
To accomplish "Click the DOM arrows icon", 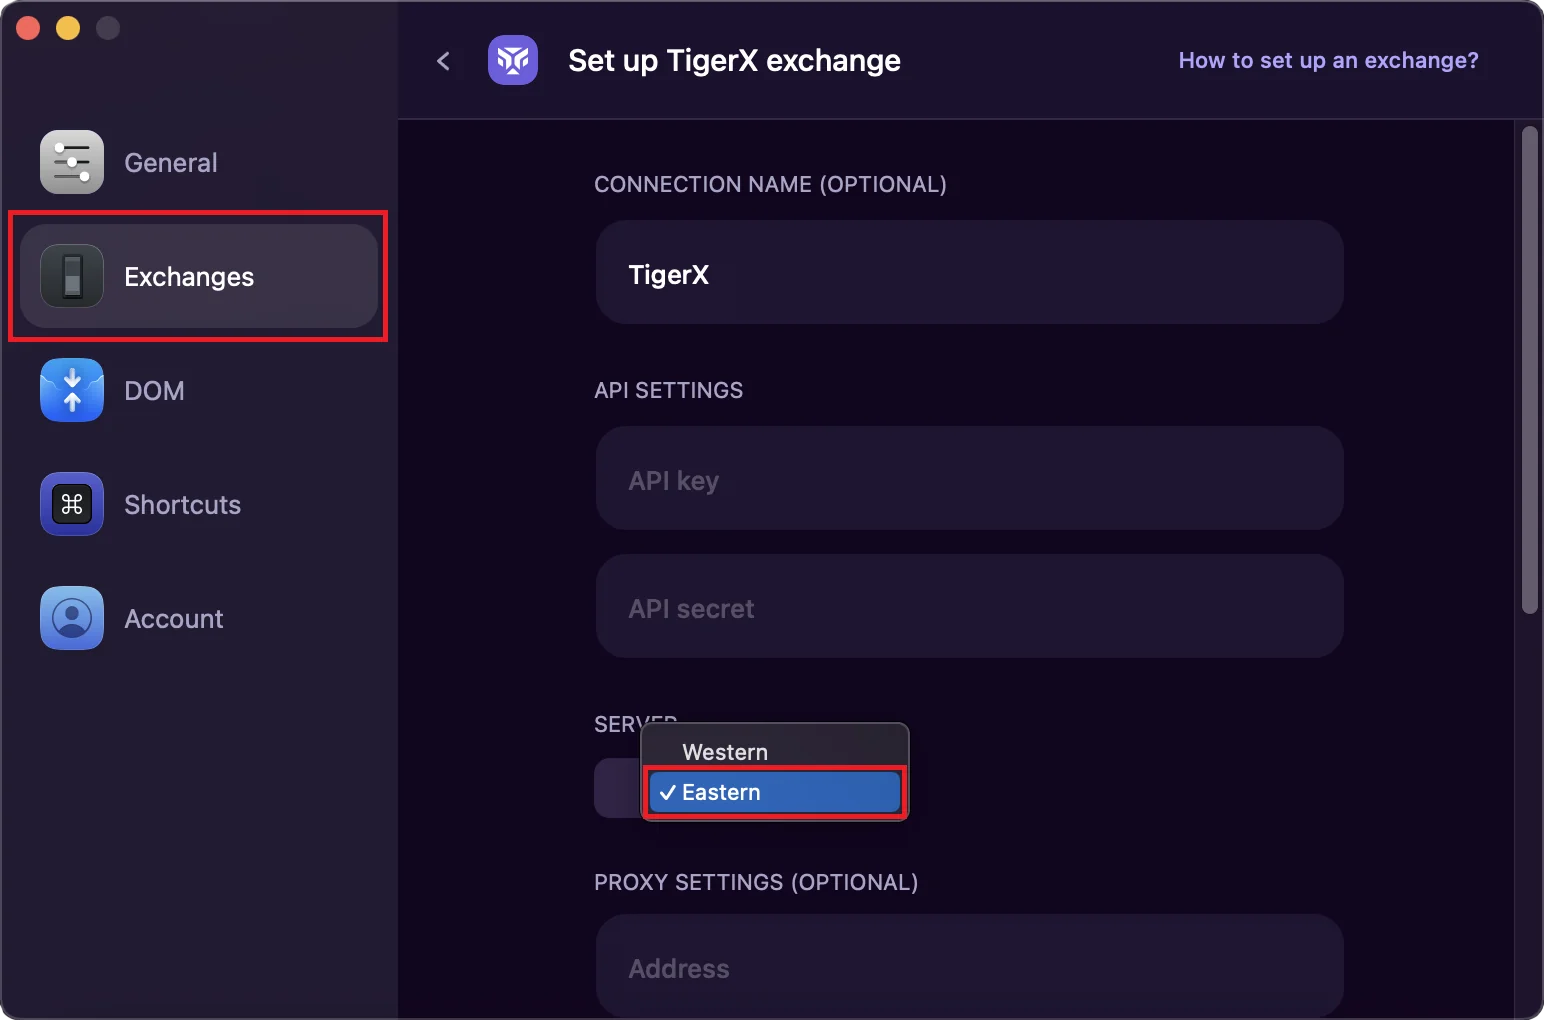I will [x=72, y=390].
